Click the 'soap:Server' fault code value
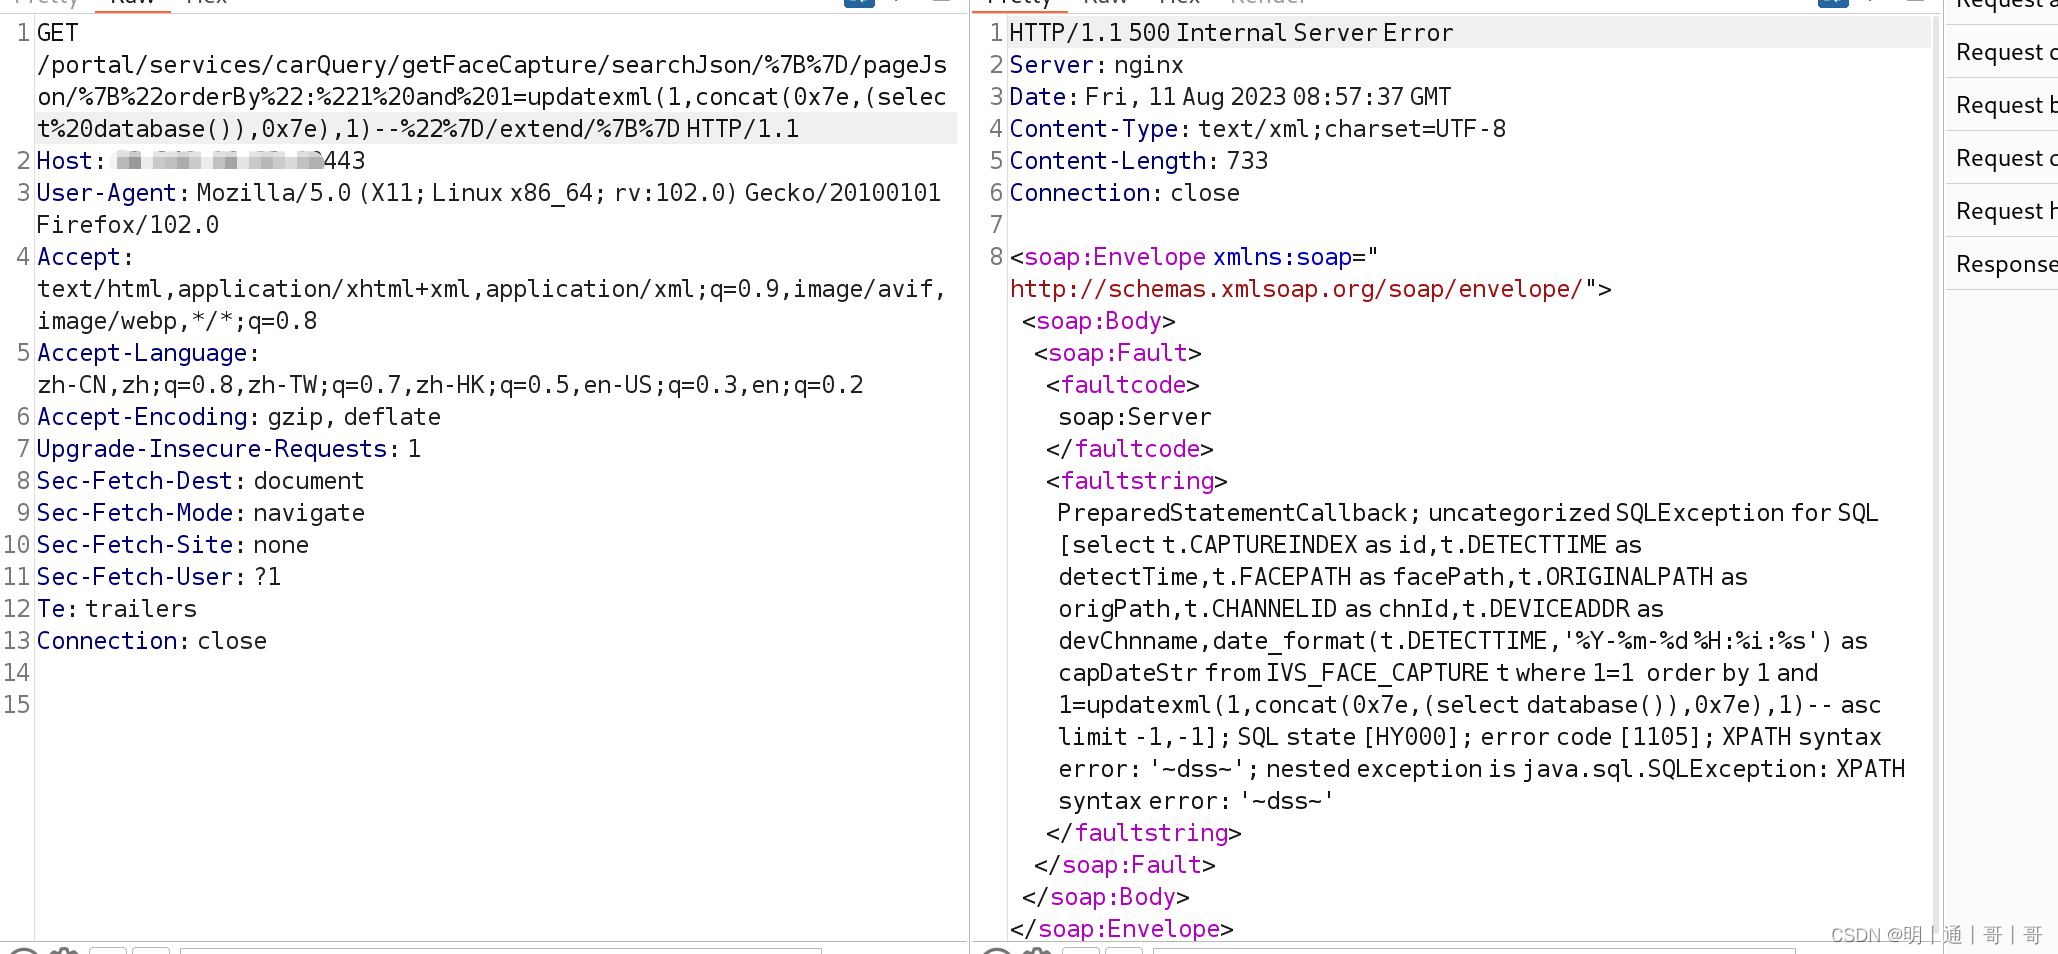Screen dimensions: 2058x954 [1135, 417]
